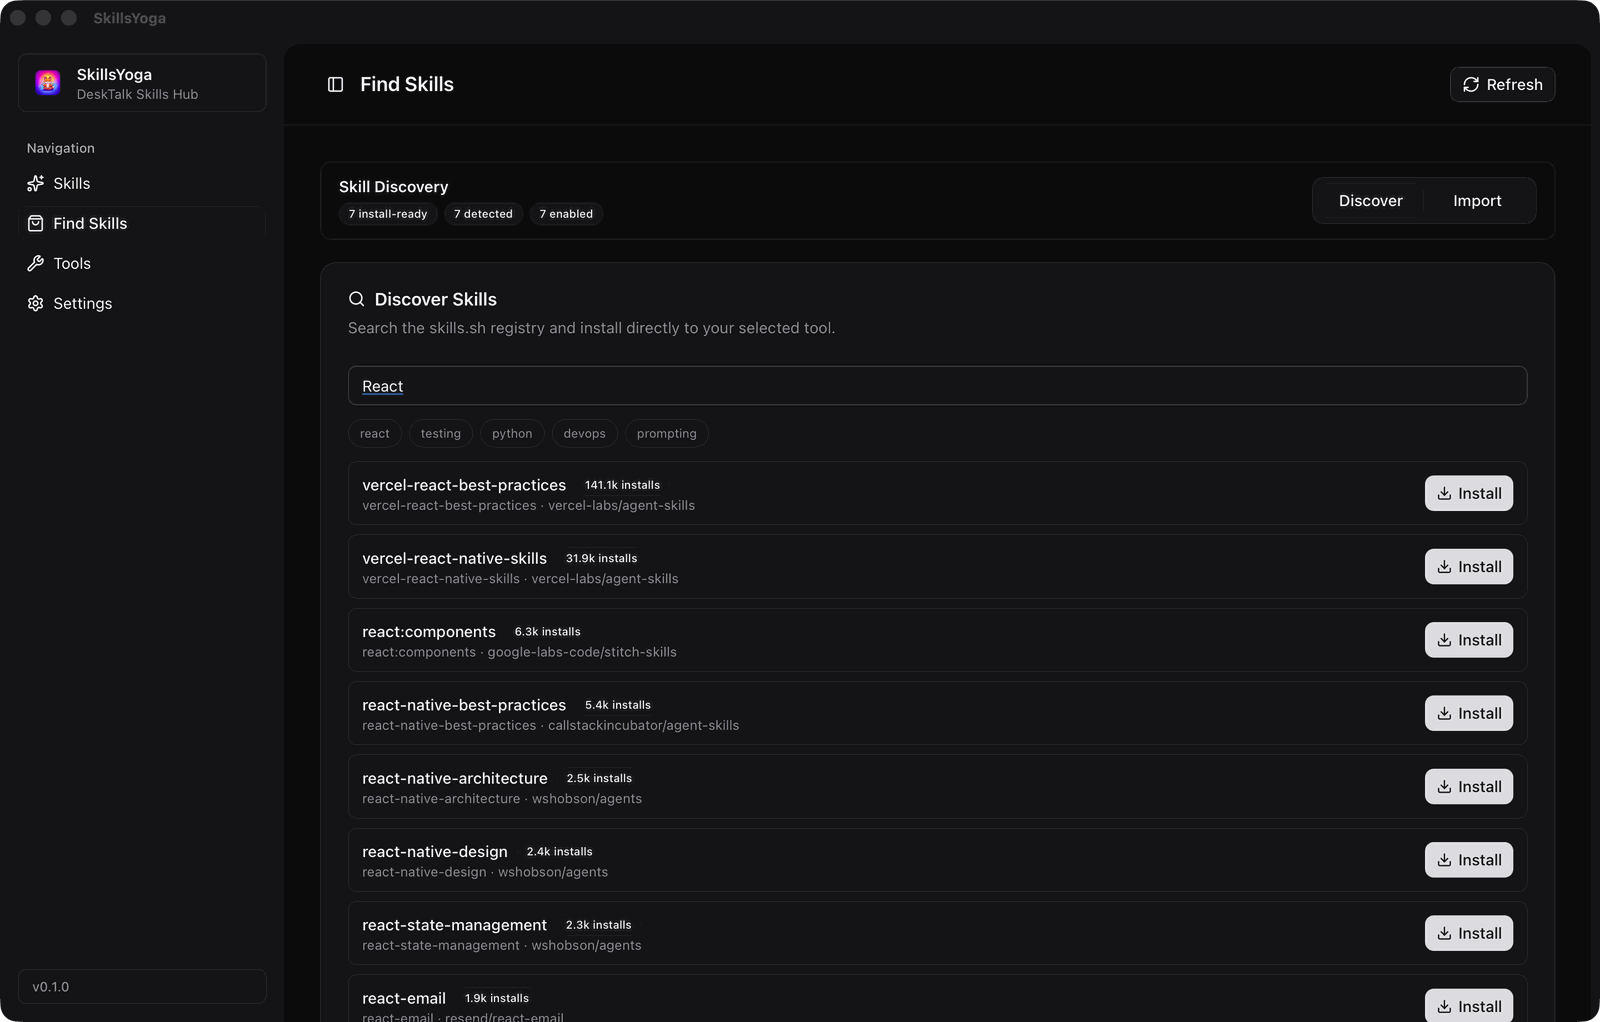Click the SkillsYoga app logo

48,83
